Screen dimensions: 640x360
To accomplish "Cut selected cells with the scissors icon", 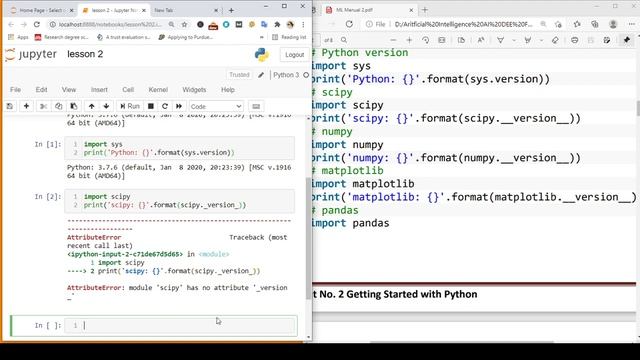I will (x=43, y=106).
